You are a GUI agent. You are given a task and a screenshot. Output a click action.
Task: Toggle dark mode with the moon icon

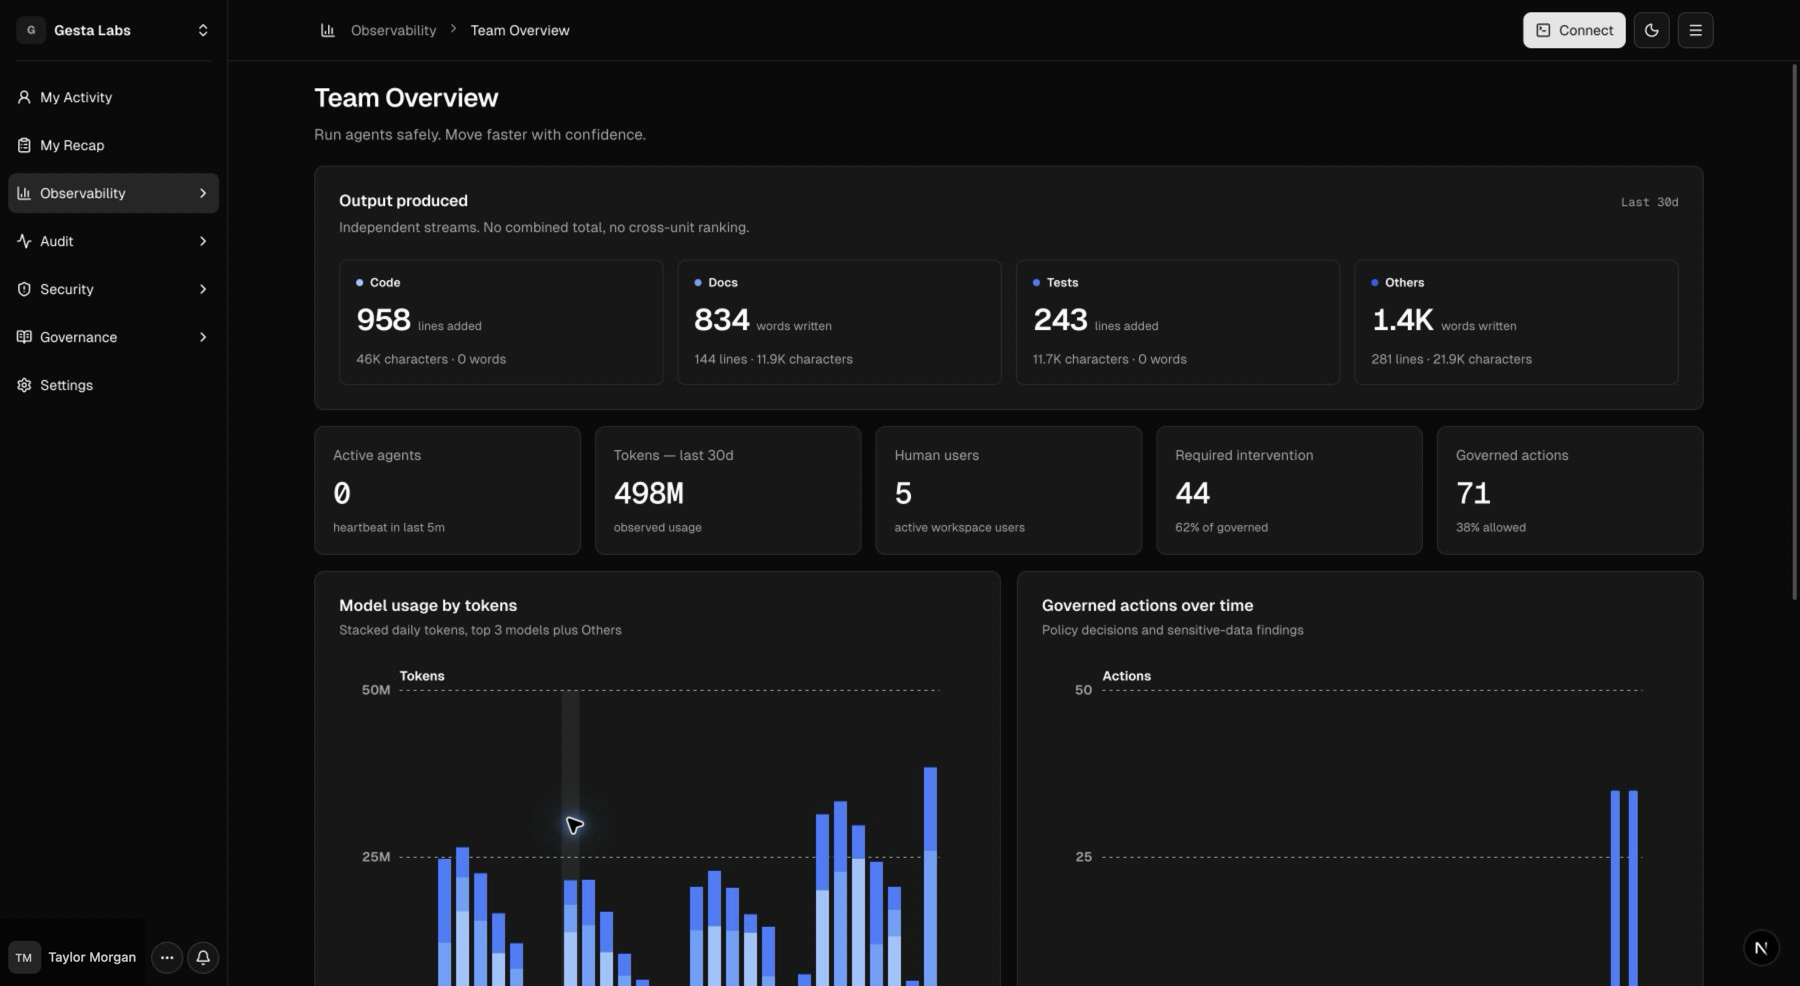coord(1652,30)
